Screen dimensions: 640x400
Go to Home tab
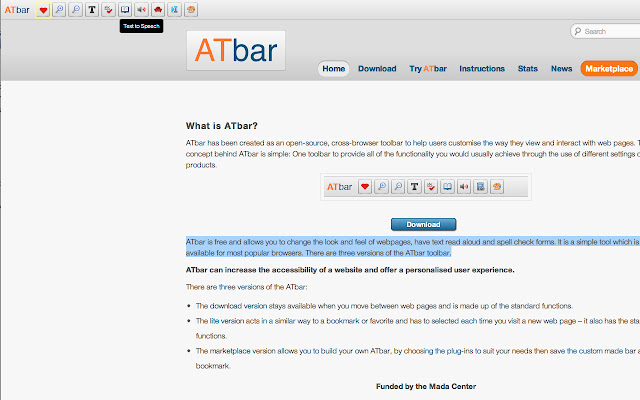[333, 69]
